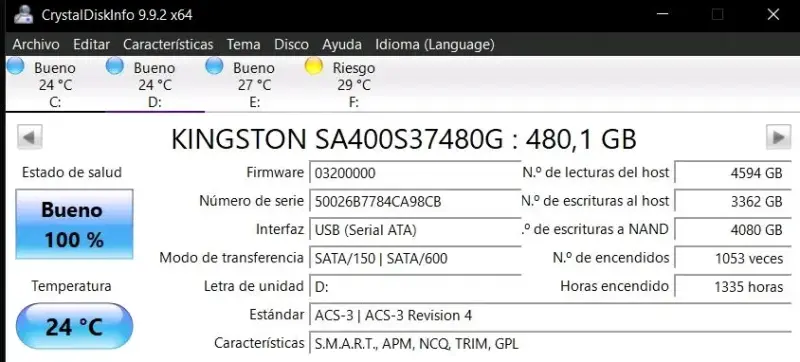Click the 24 °C temperature button
This screenshot has height=362, width=800.
[x=74, y=326]
